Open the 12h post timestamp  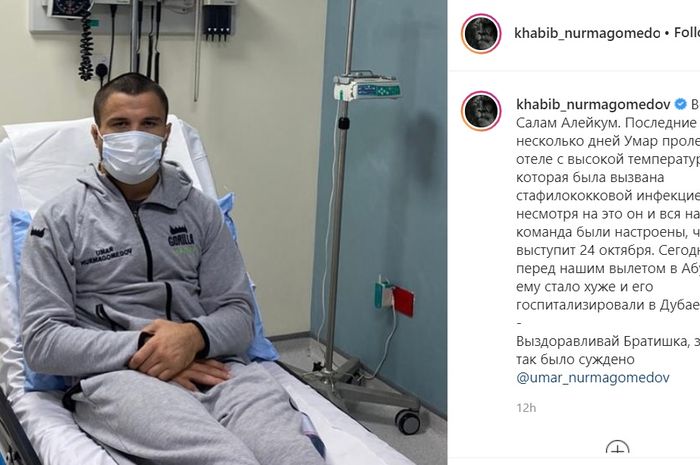pyautogui.click(x=526, y=407)
